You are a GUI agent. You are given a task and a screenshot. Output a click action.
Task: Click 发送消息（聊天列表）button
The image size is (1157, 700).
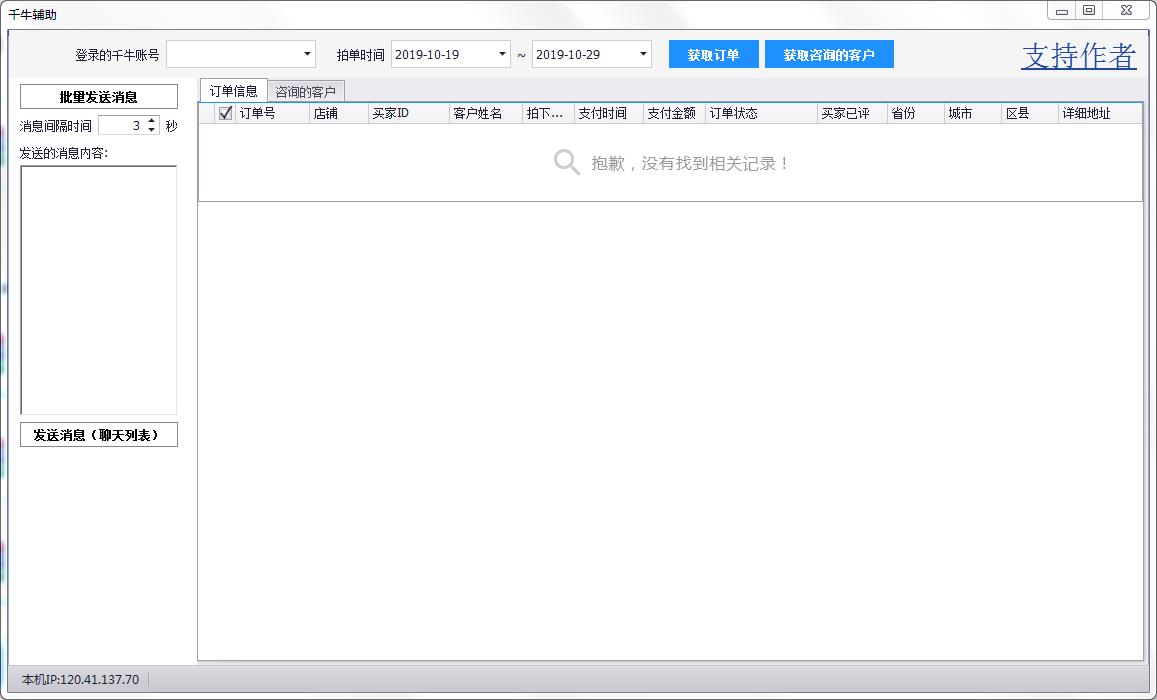(99, 435)
